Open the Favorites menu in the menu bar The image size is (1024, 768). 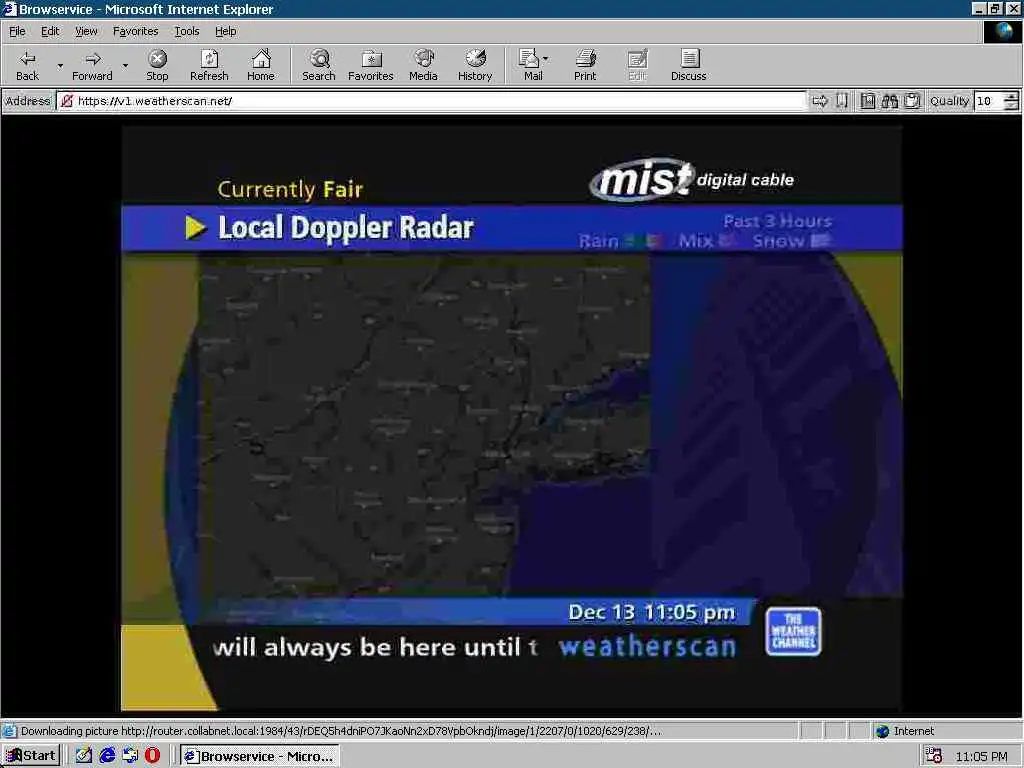point(135,31)
